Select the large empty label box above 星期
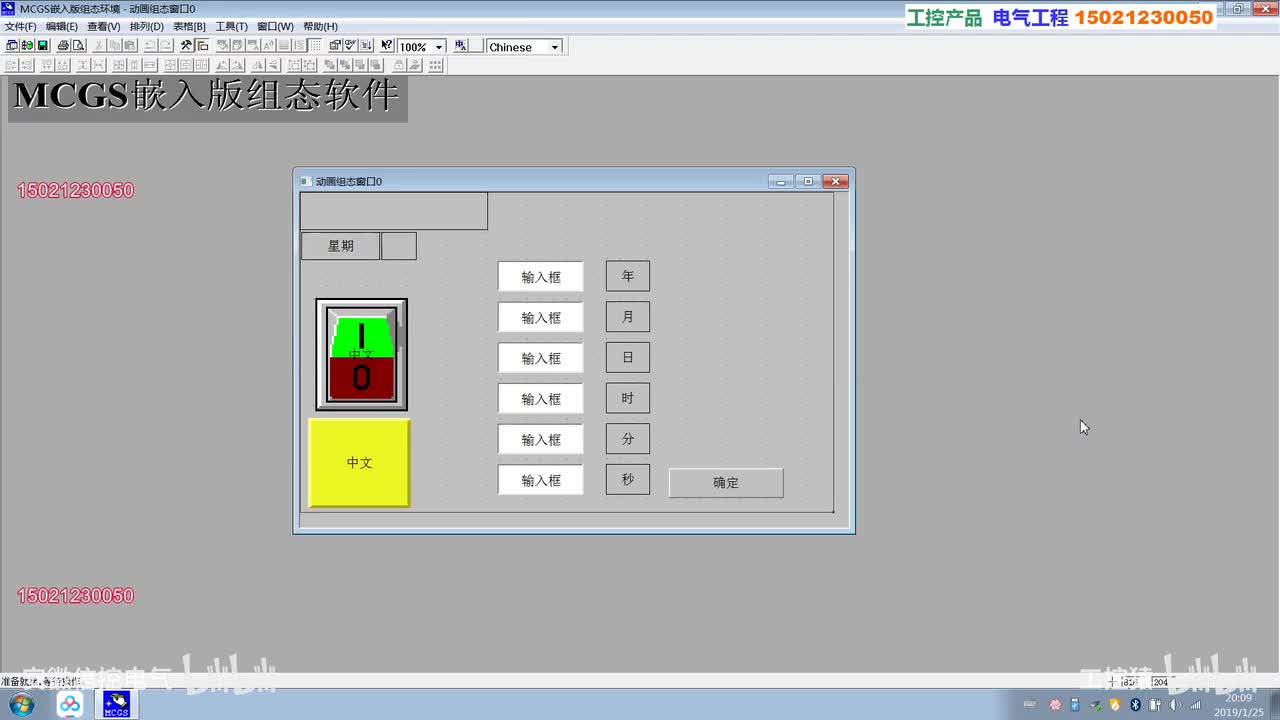The width and height of the screenshot is (1280, 720). [x=394, y=211]
